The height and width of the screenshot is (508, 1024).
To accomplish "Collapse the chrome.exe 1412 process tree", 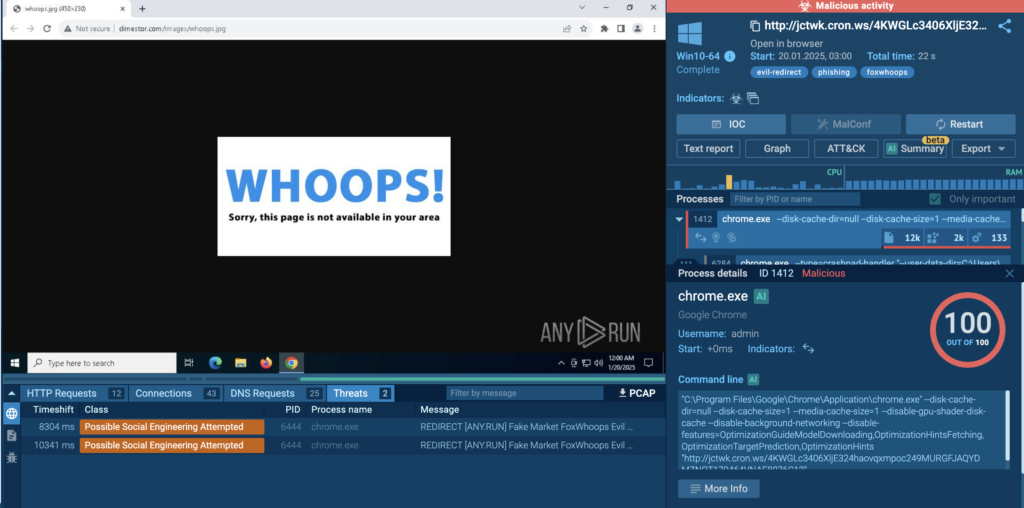I will tap(680, 219).
